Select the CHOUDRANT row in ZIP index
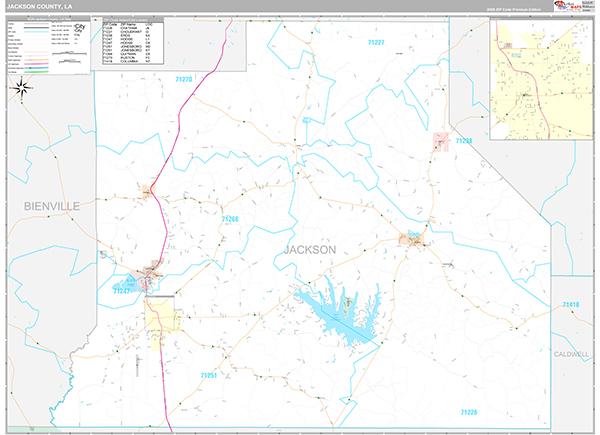600x435 pixels. click(x=127, y=32)
